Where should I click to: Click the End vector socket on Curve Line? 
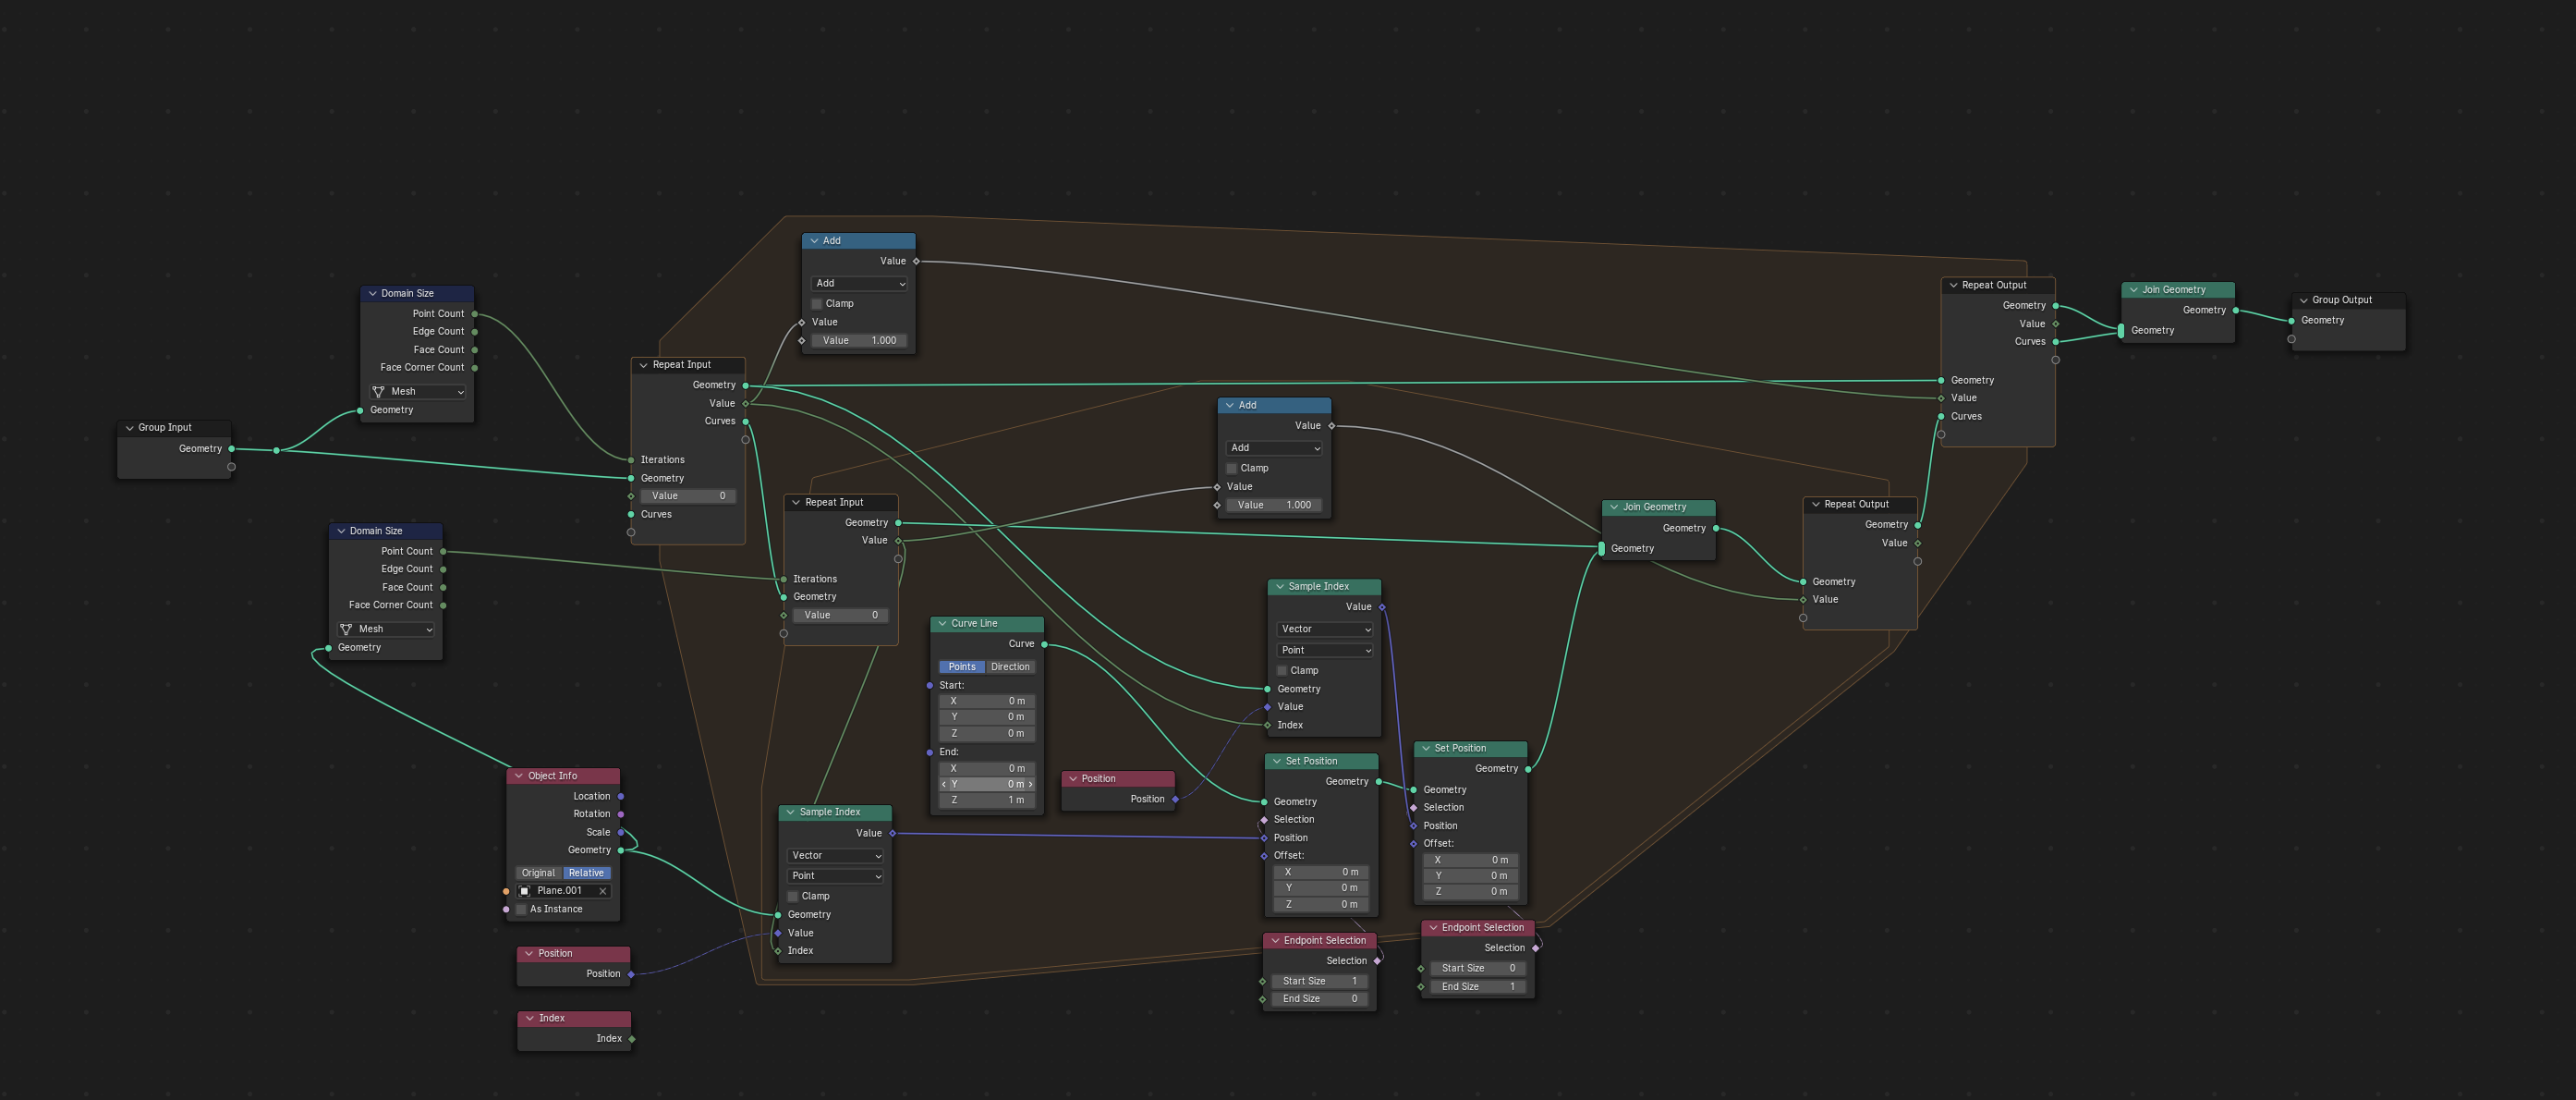click(x=930, y=752)
